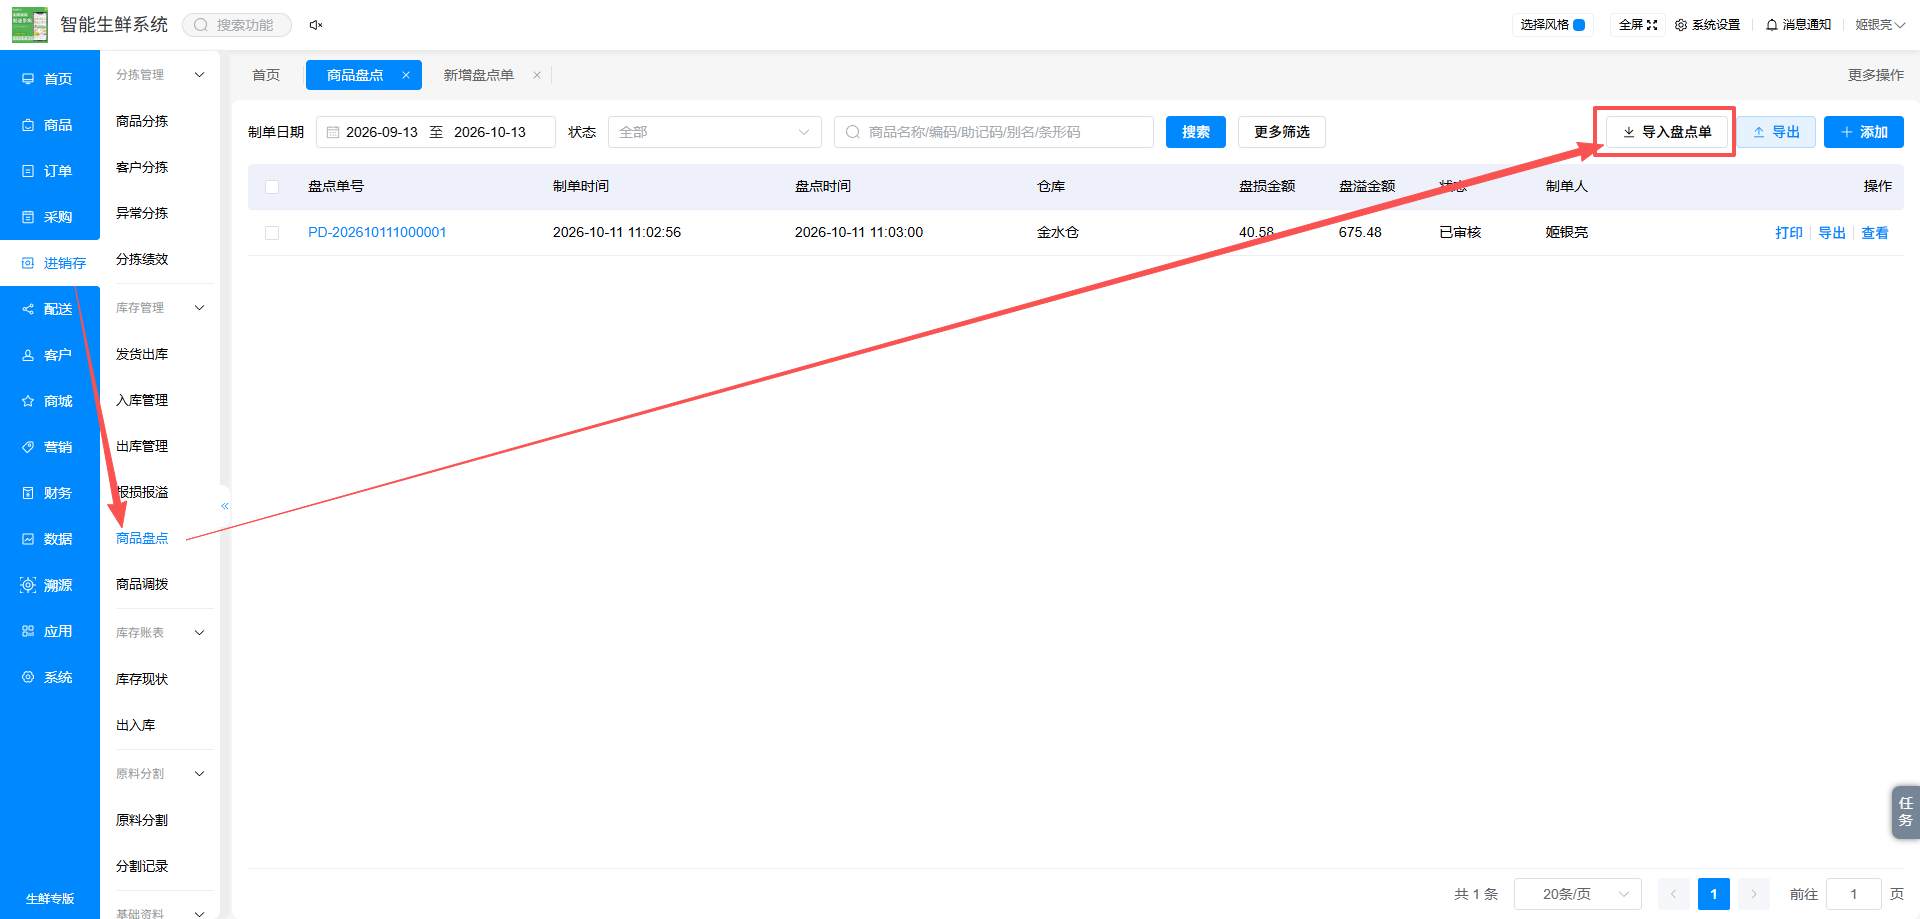The image size is (1920, 919).
Task: Open the 数据 sidebar module
Action: [x=49, y=539]
